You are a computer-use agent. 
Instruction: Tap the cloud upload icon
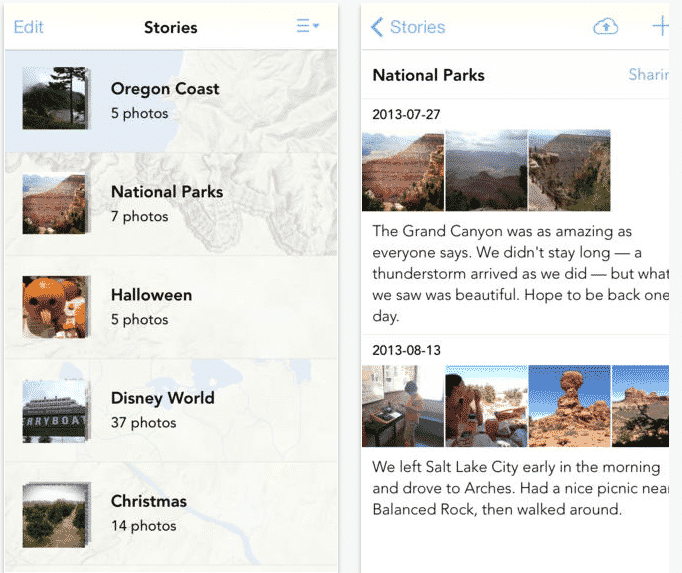click(606, 27)
